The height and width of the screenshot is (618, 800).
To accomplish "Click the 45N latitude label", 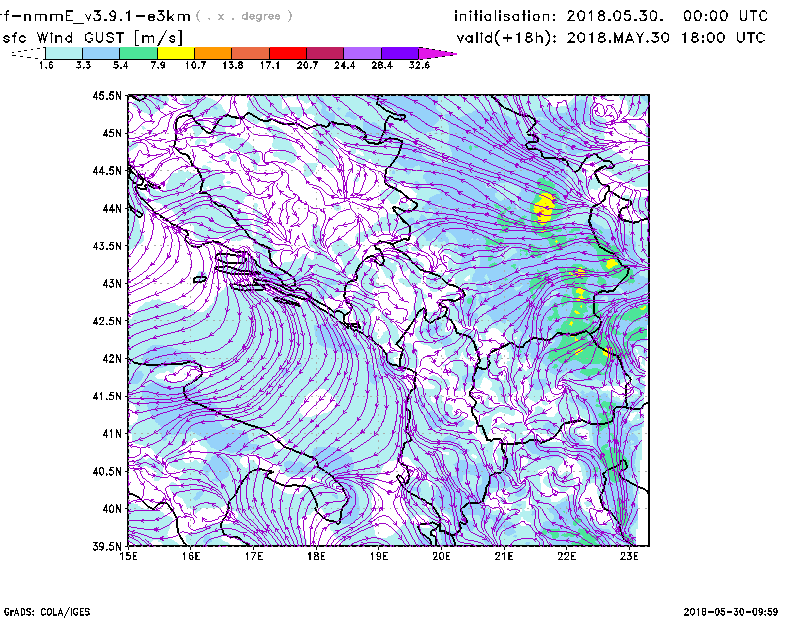I will 112,133.
